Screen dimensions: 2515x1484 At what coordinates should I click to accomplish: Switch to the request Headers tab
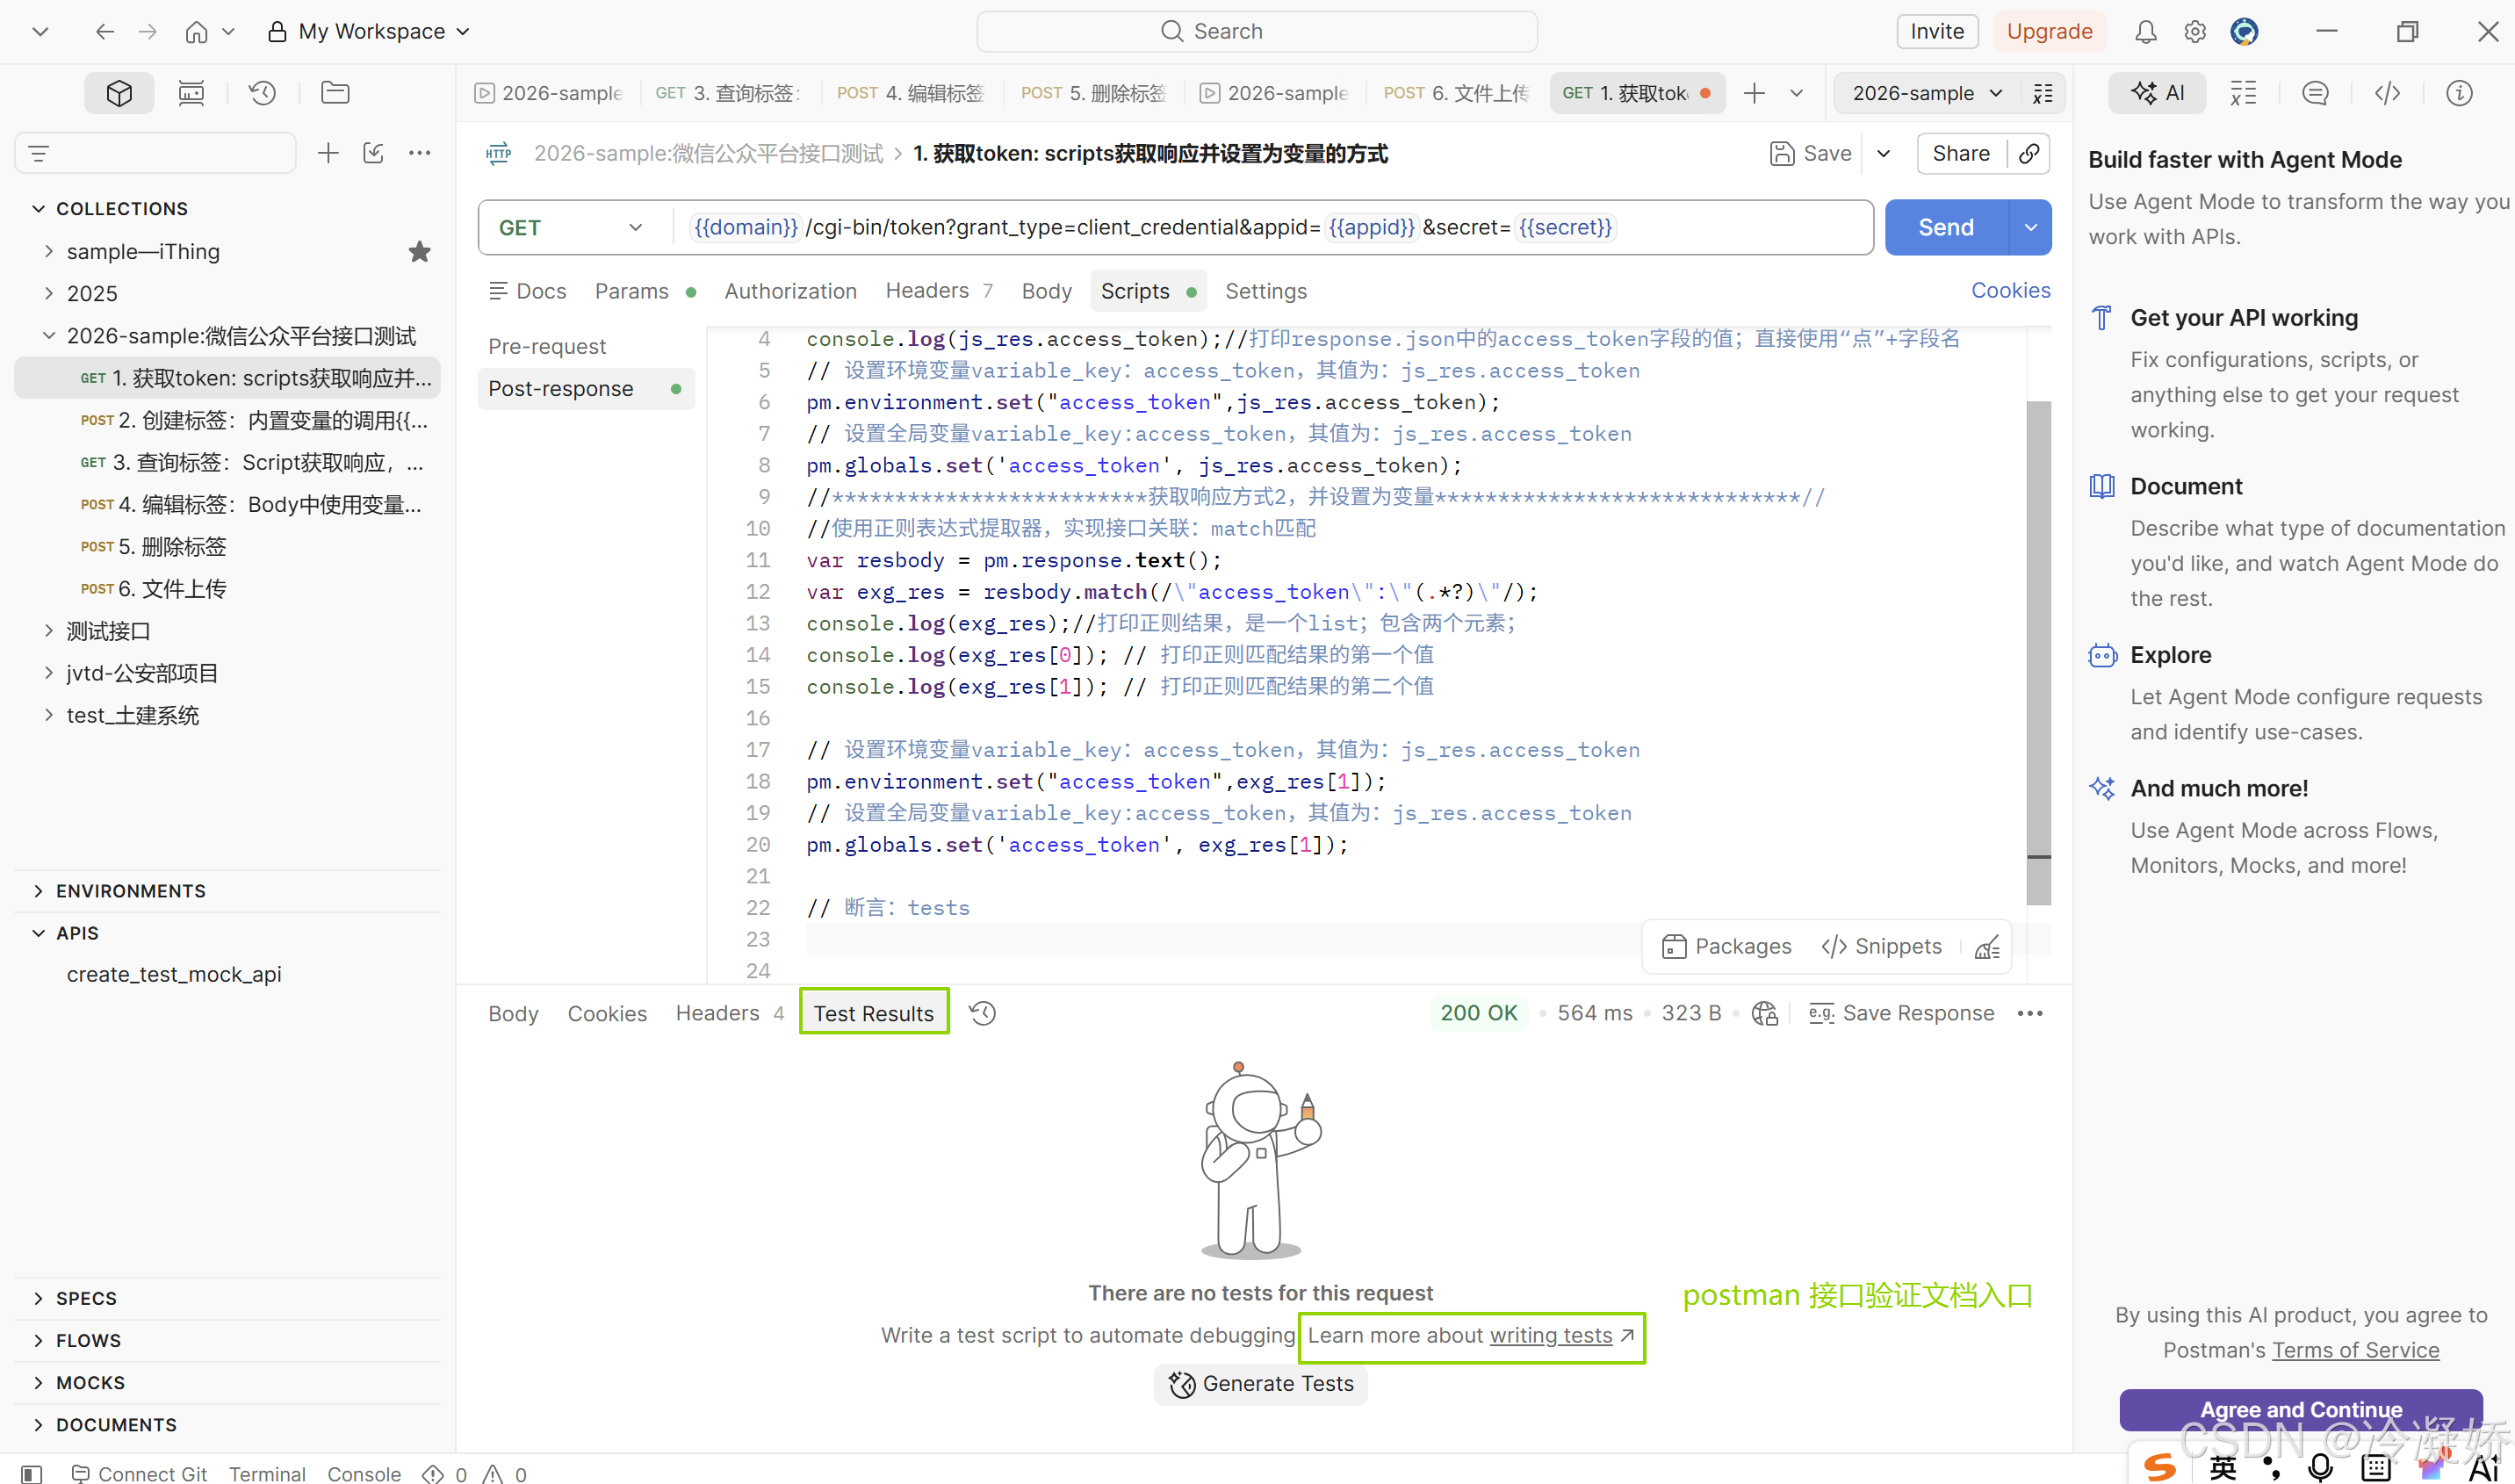(x=939, y=291)
